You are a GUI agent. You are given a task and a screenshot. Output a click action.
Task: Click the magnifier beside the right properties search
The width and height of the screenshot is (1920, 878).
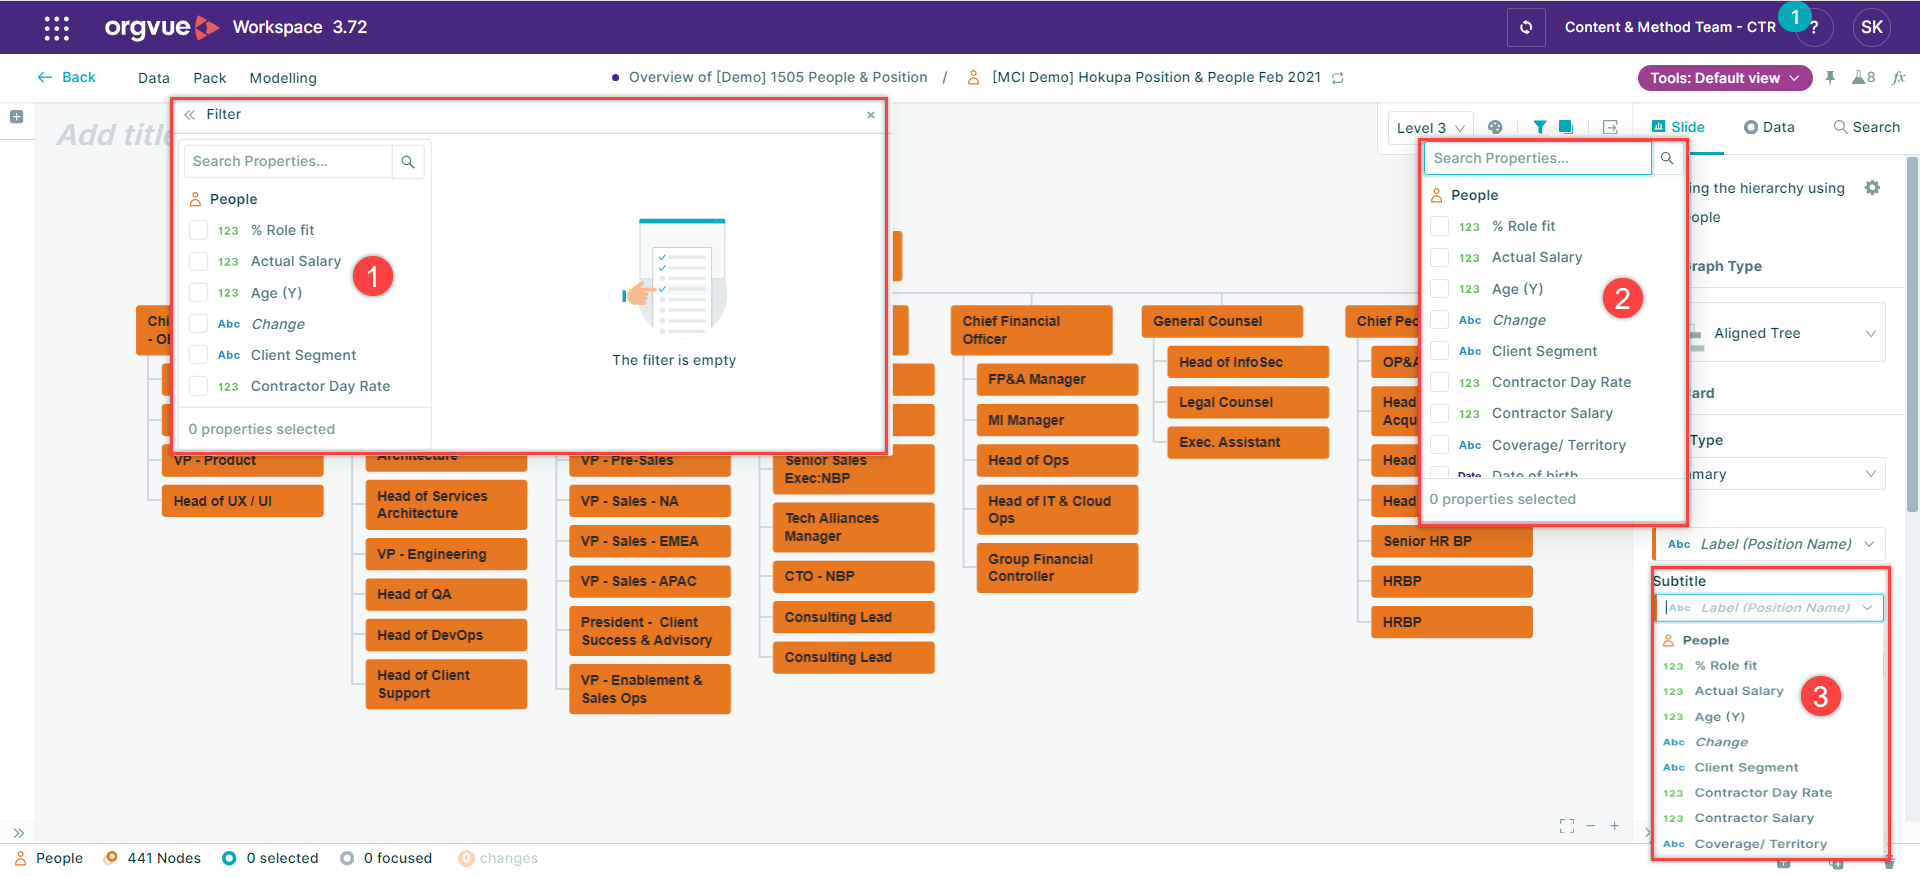(x=1667, y=158)
